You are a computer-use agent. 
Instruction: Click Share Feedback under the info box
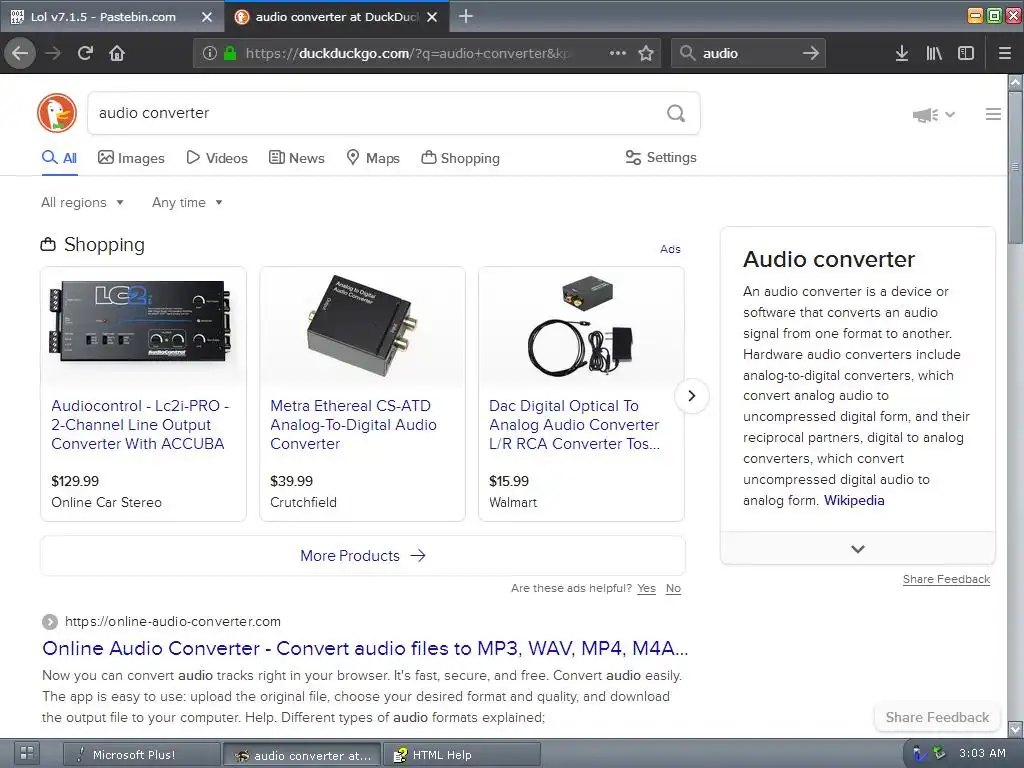click(x=946, y=579)
